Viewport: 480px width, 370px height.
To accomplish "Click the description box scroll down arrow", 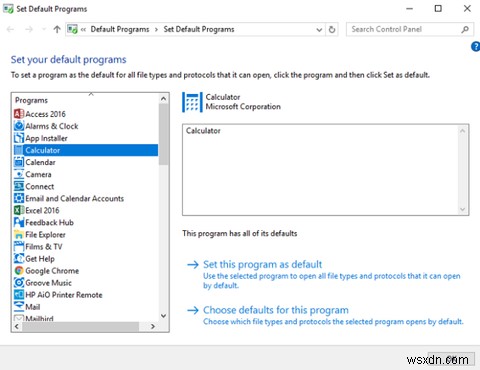I will 462,209.
